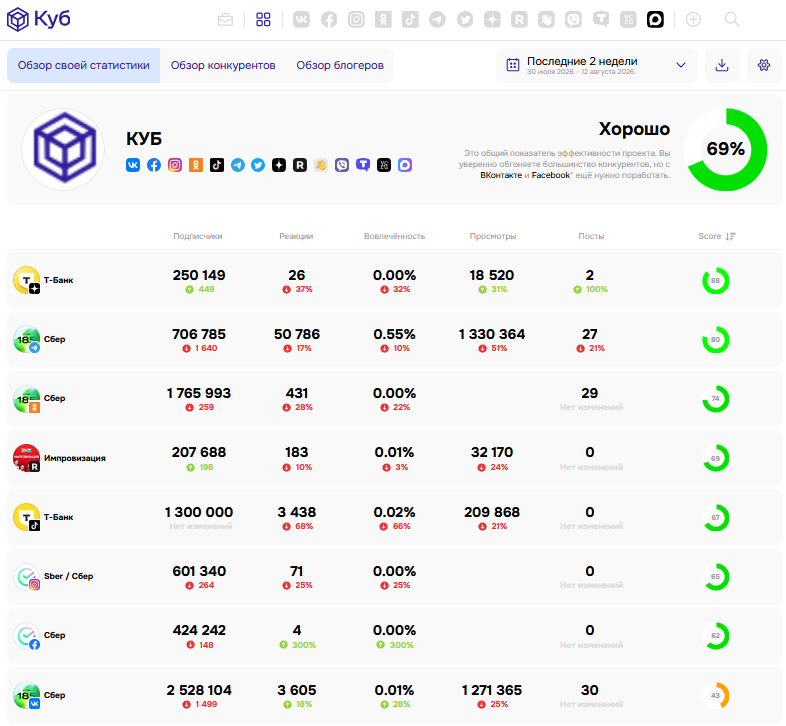Switch to Обзор своей статистики tab

[84, 65]
